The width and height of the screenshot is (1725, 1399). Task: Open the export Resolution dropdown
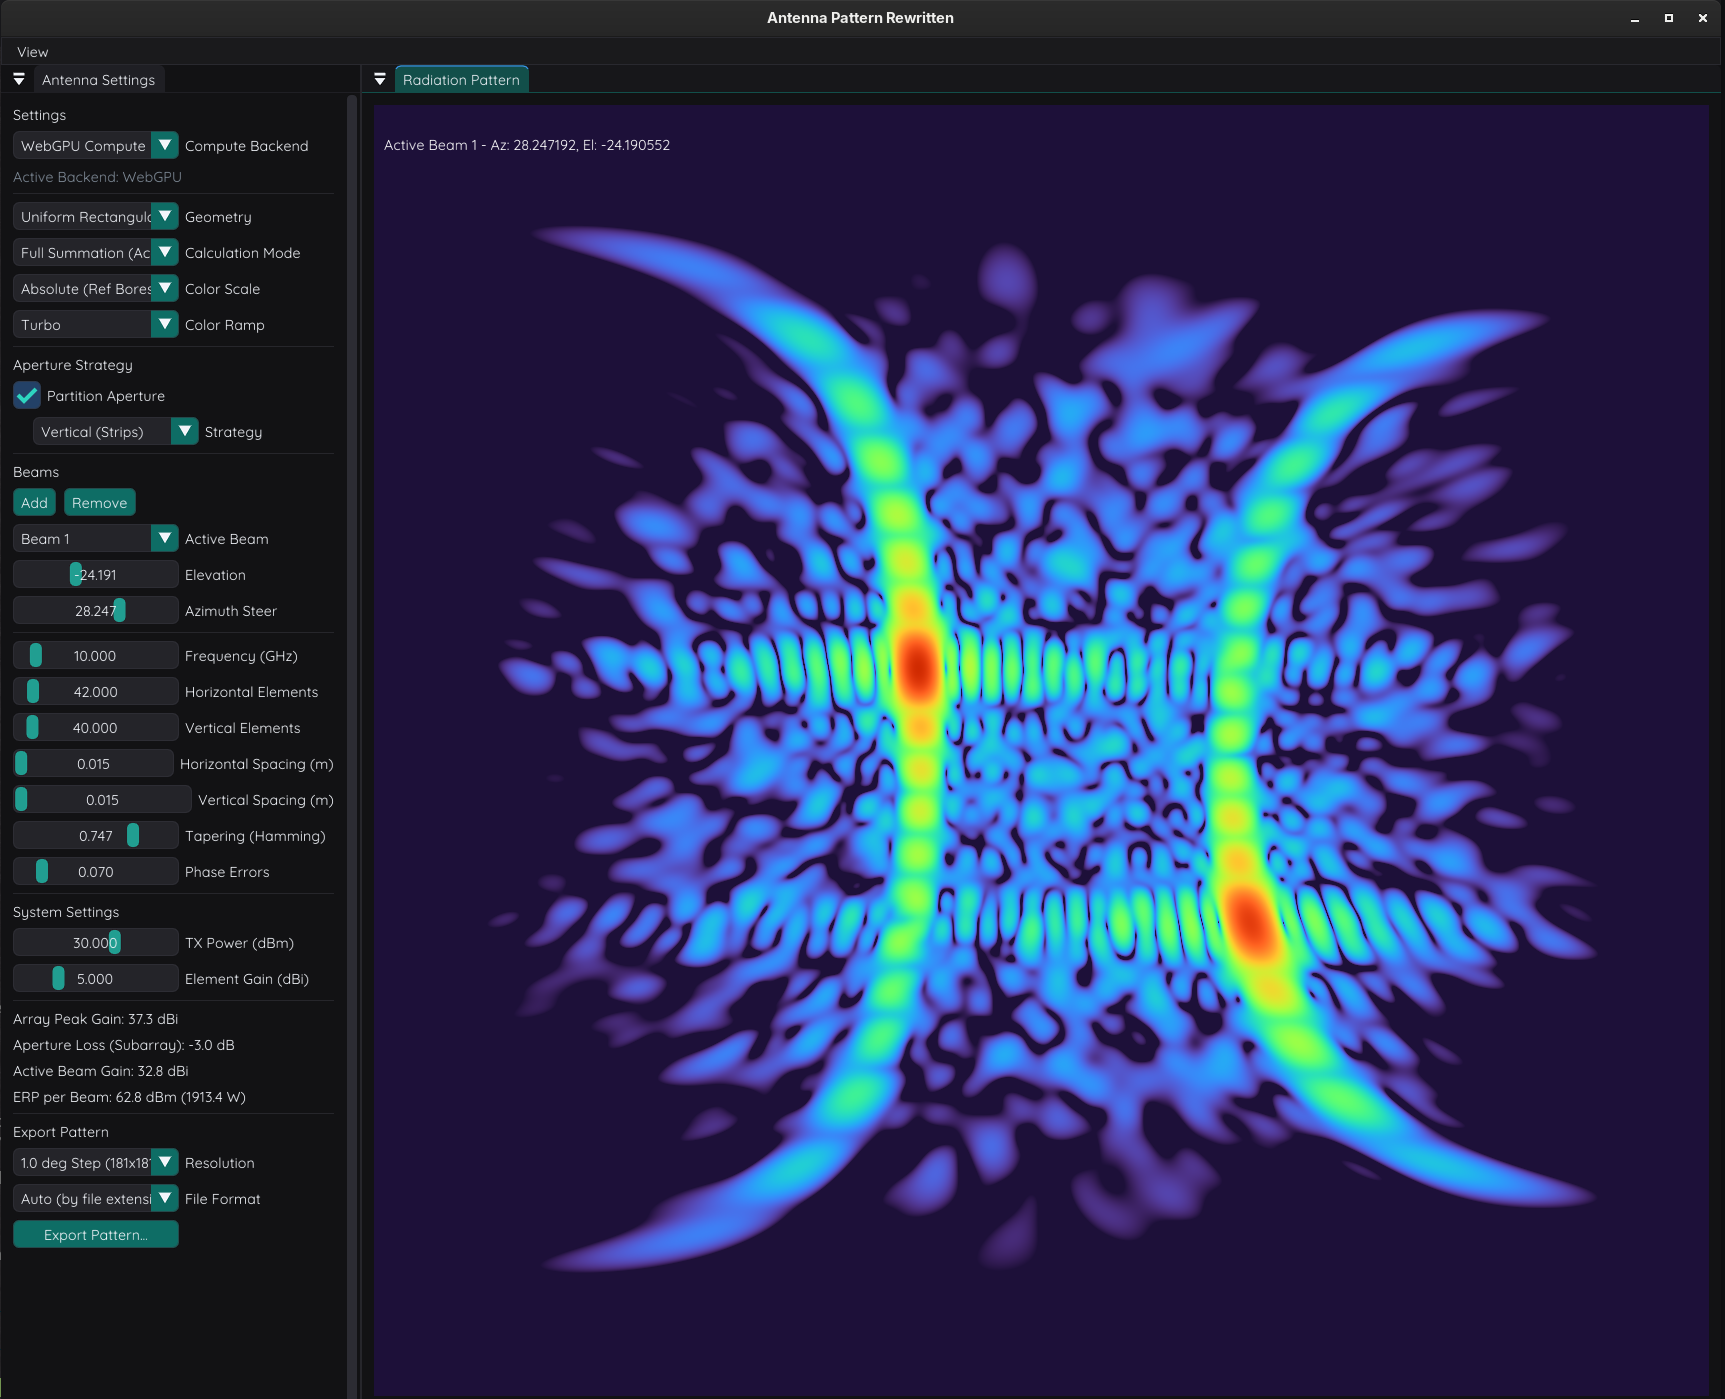click(x=95, y=1162)
